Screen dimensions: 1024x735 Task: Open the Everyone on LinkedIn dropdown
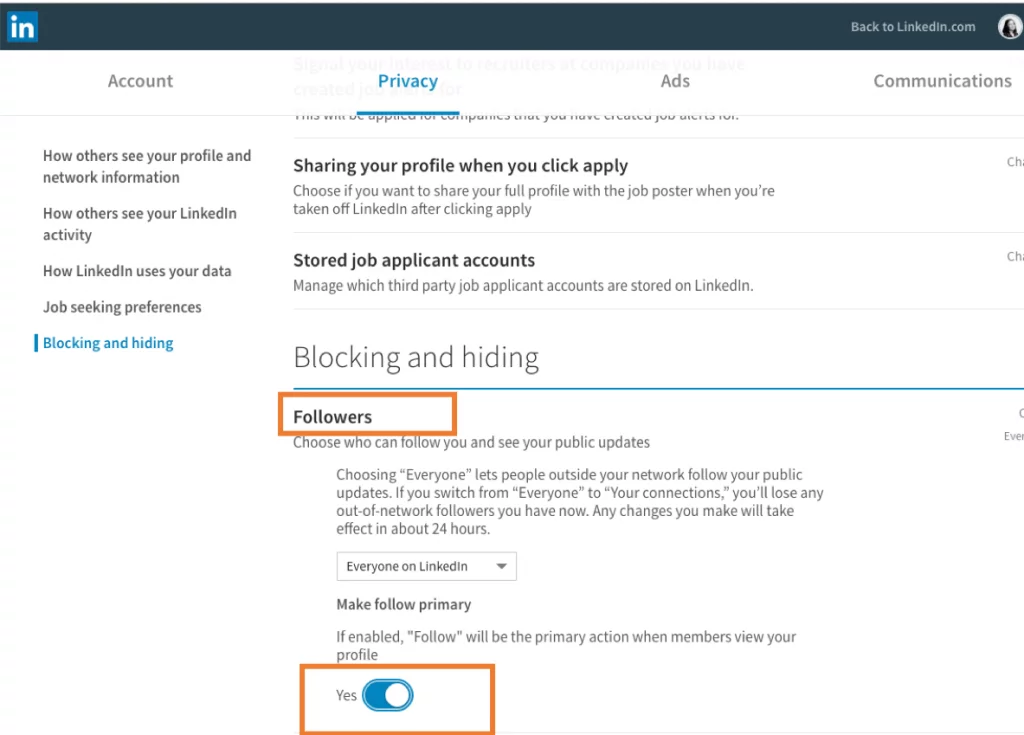(426, 566)
